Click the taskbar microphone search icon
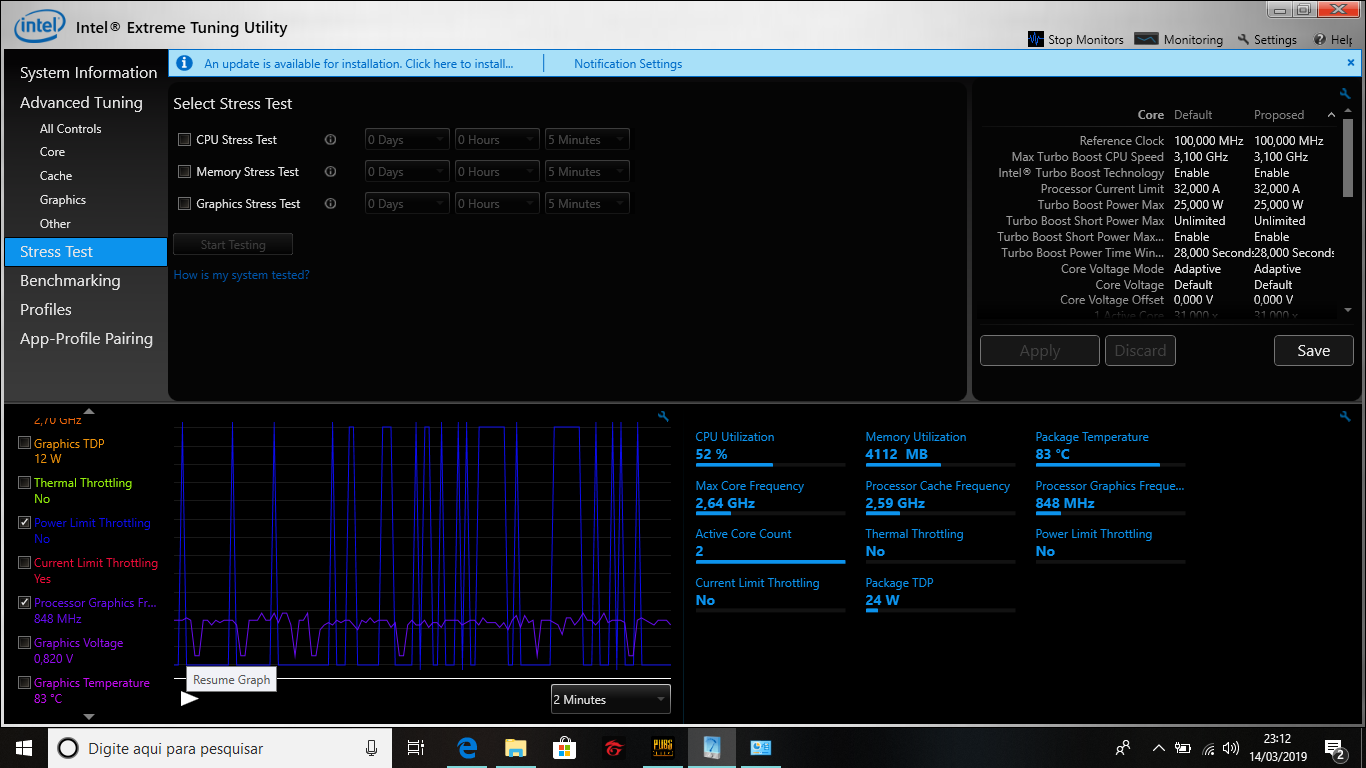 [372, 748]
